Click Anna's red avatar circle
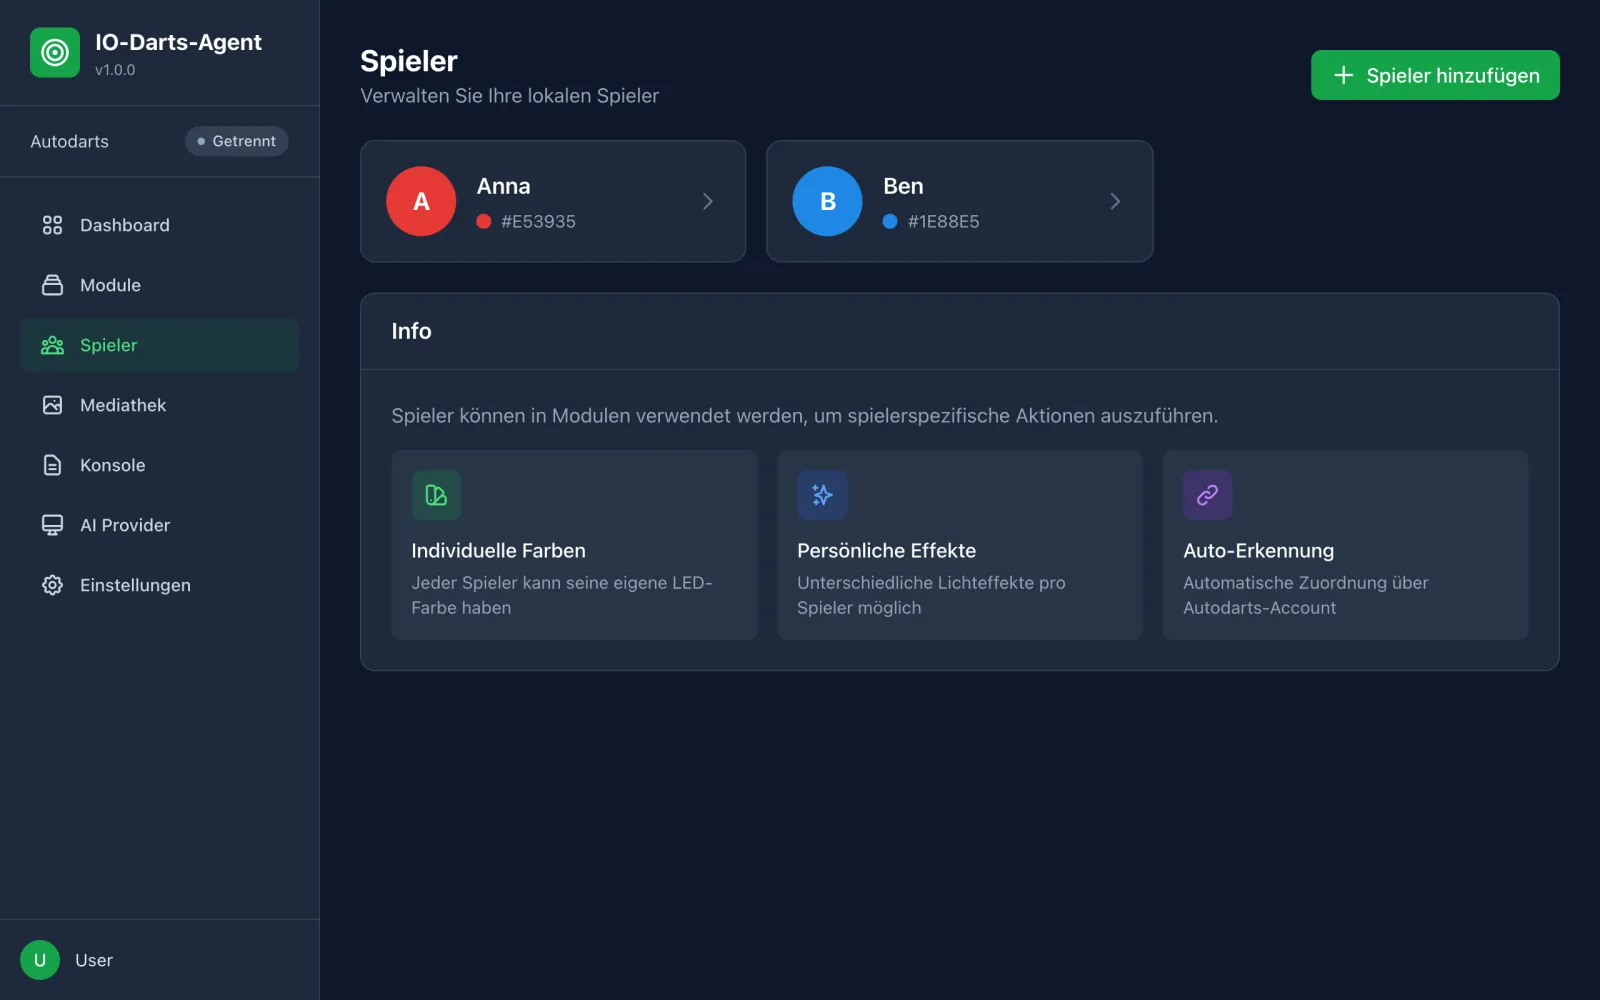The width and height of the screenshot is (1600, 1000). click(x=421, y=201)
